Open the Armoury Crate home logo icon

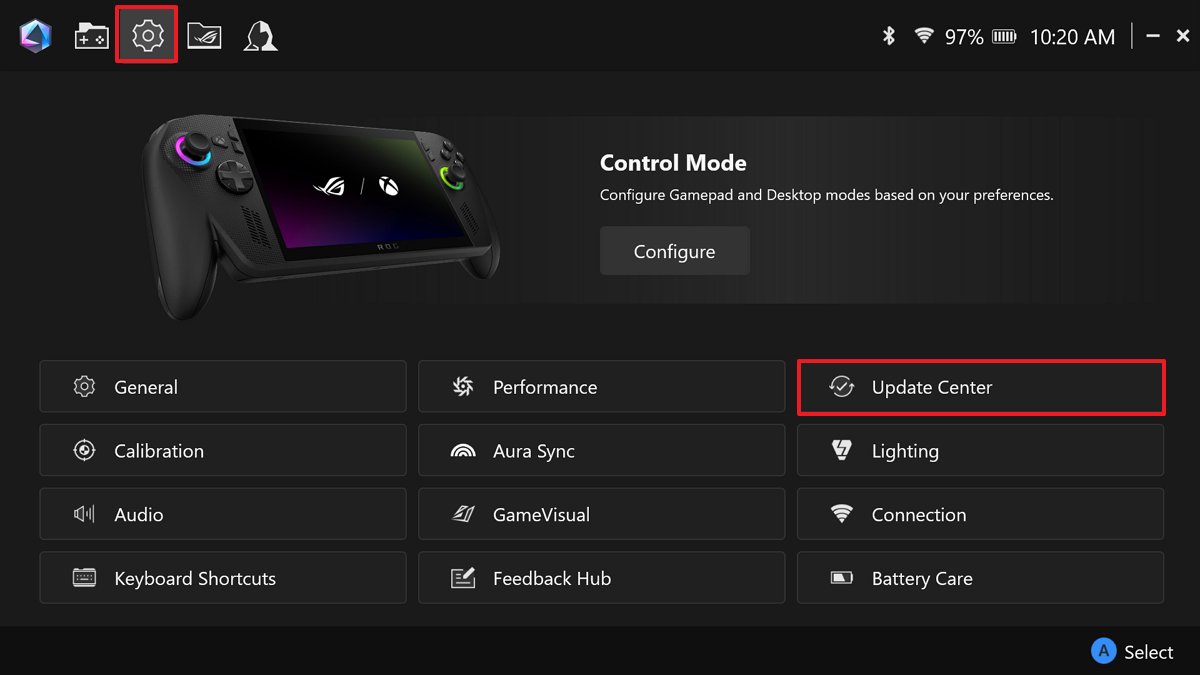35,36
